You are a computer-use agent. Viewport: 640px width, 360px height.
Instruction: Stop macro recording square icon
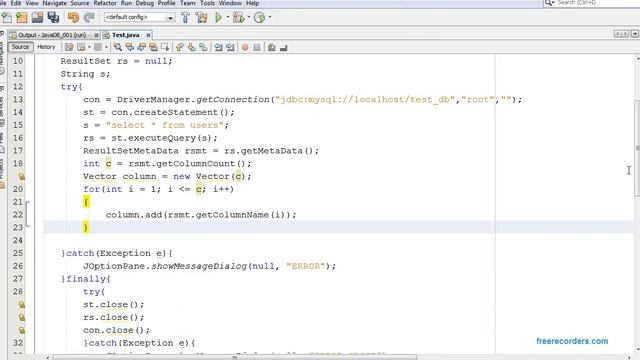[257, 47]
